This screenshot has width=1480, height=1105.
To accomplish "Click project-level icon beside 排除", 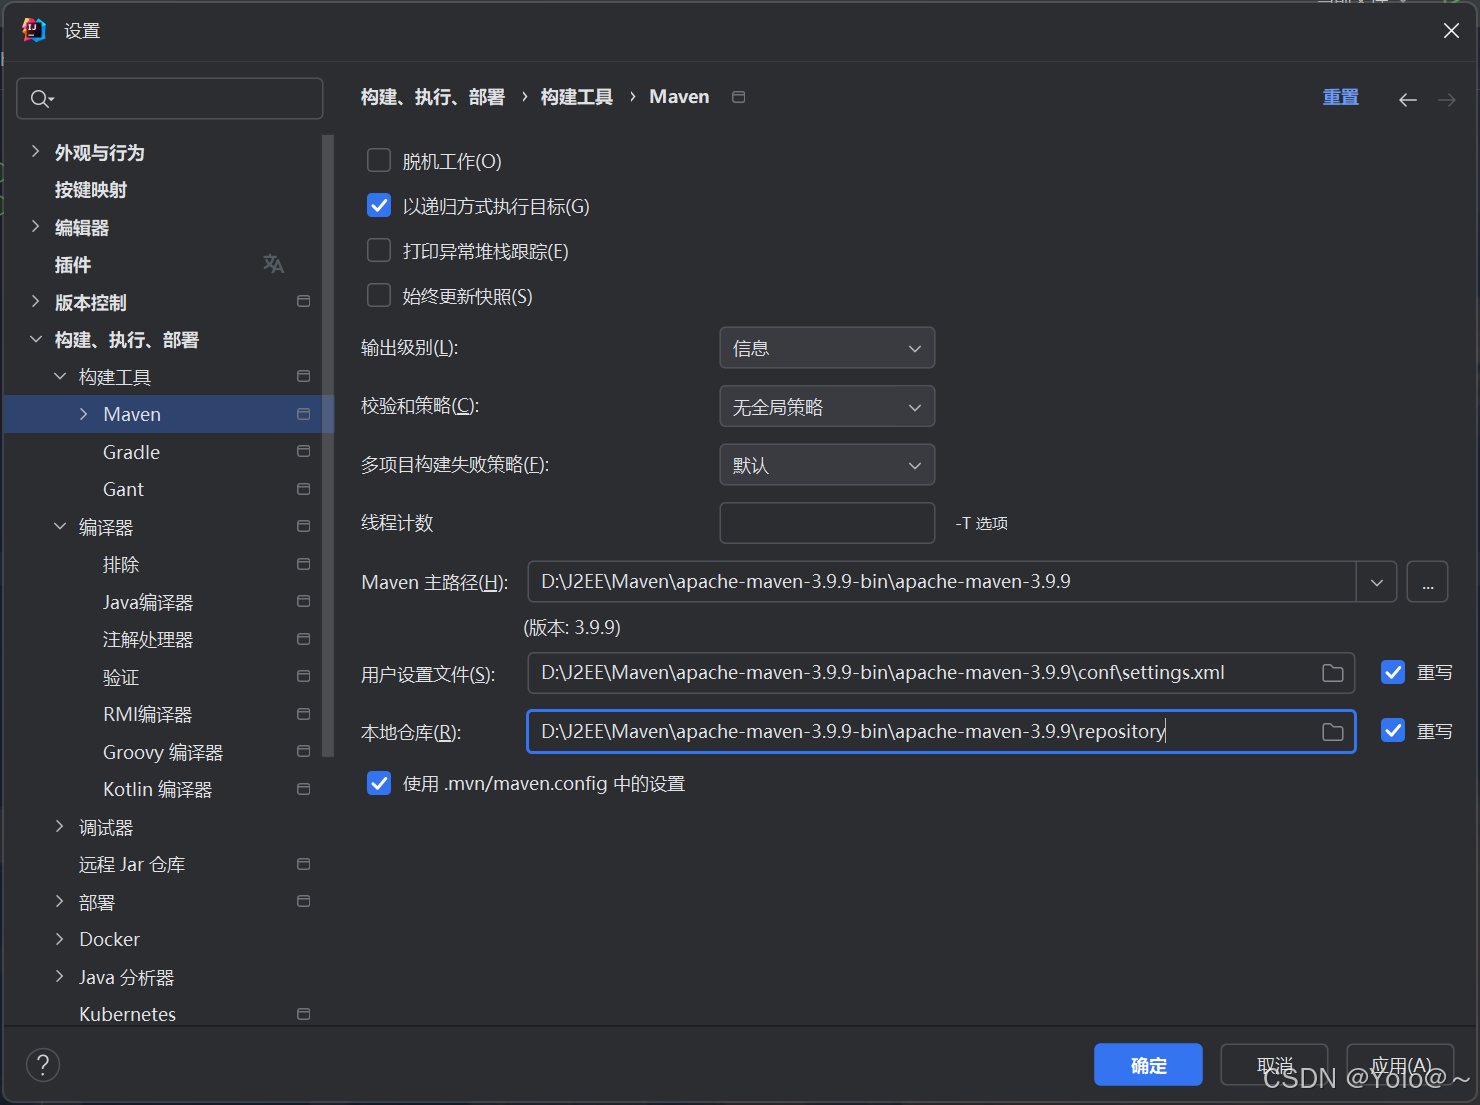I will [x=304, y=564].
